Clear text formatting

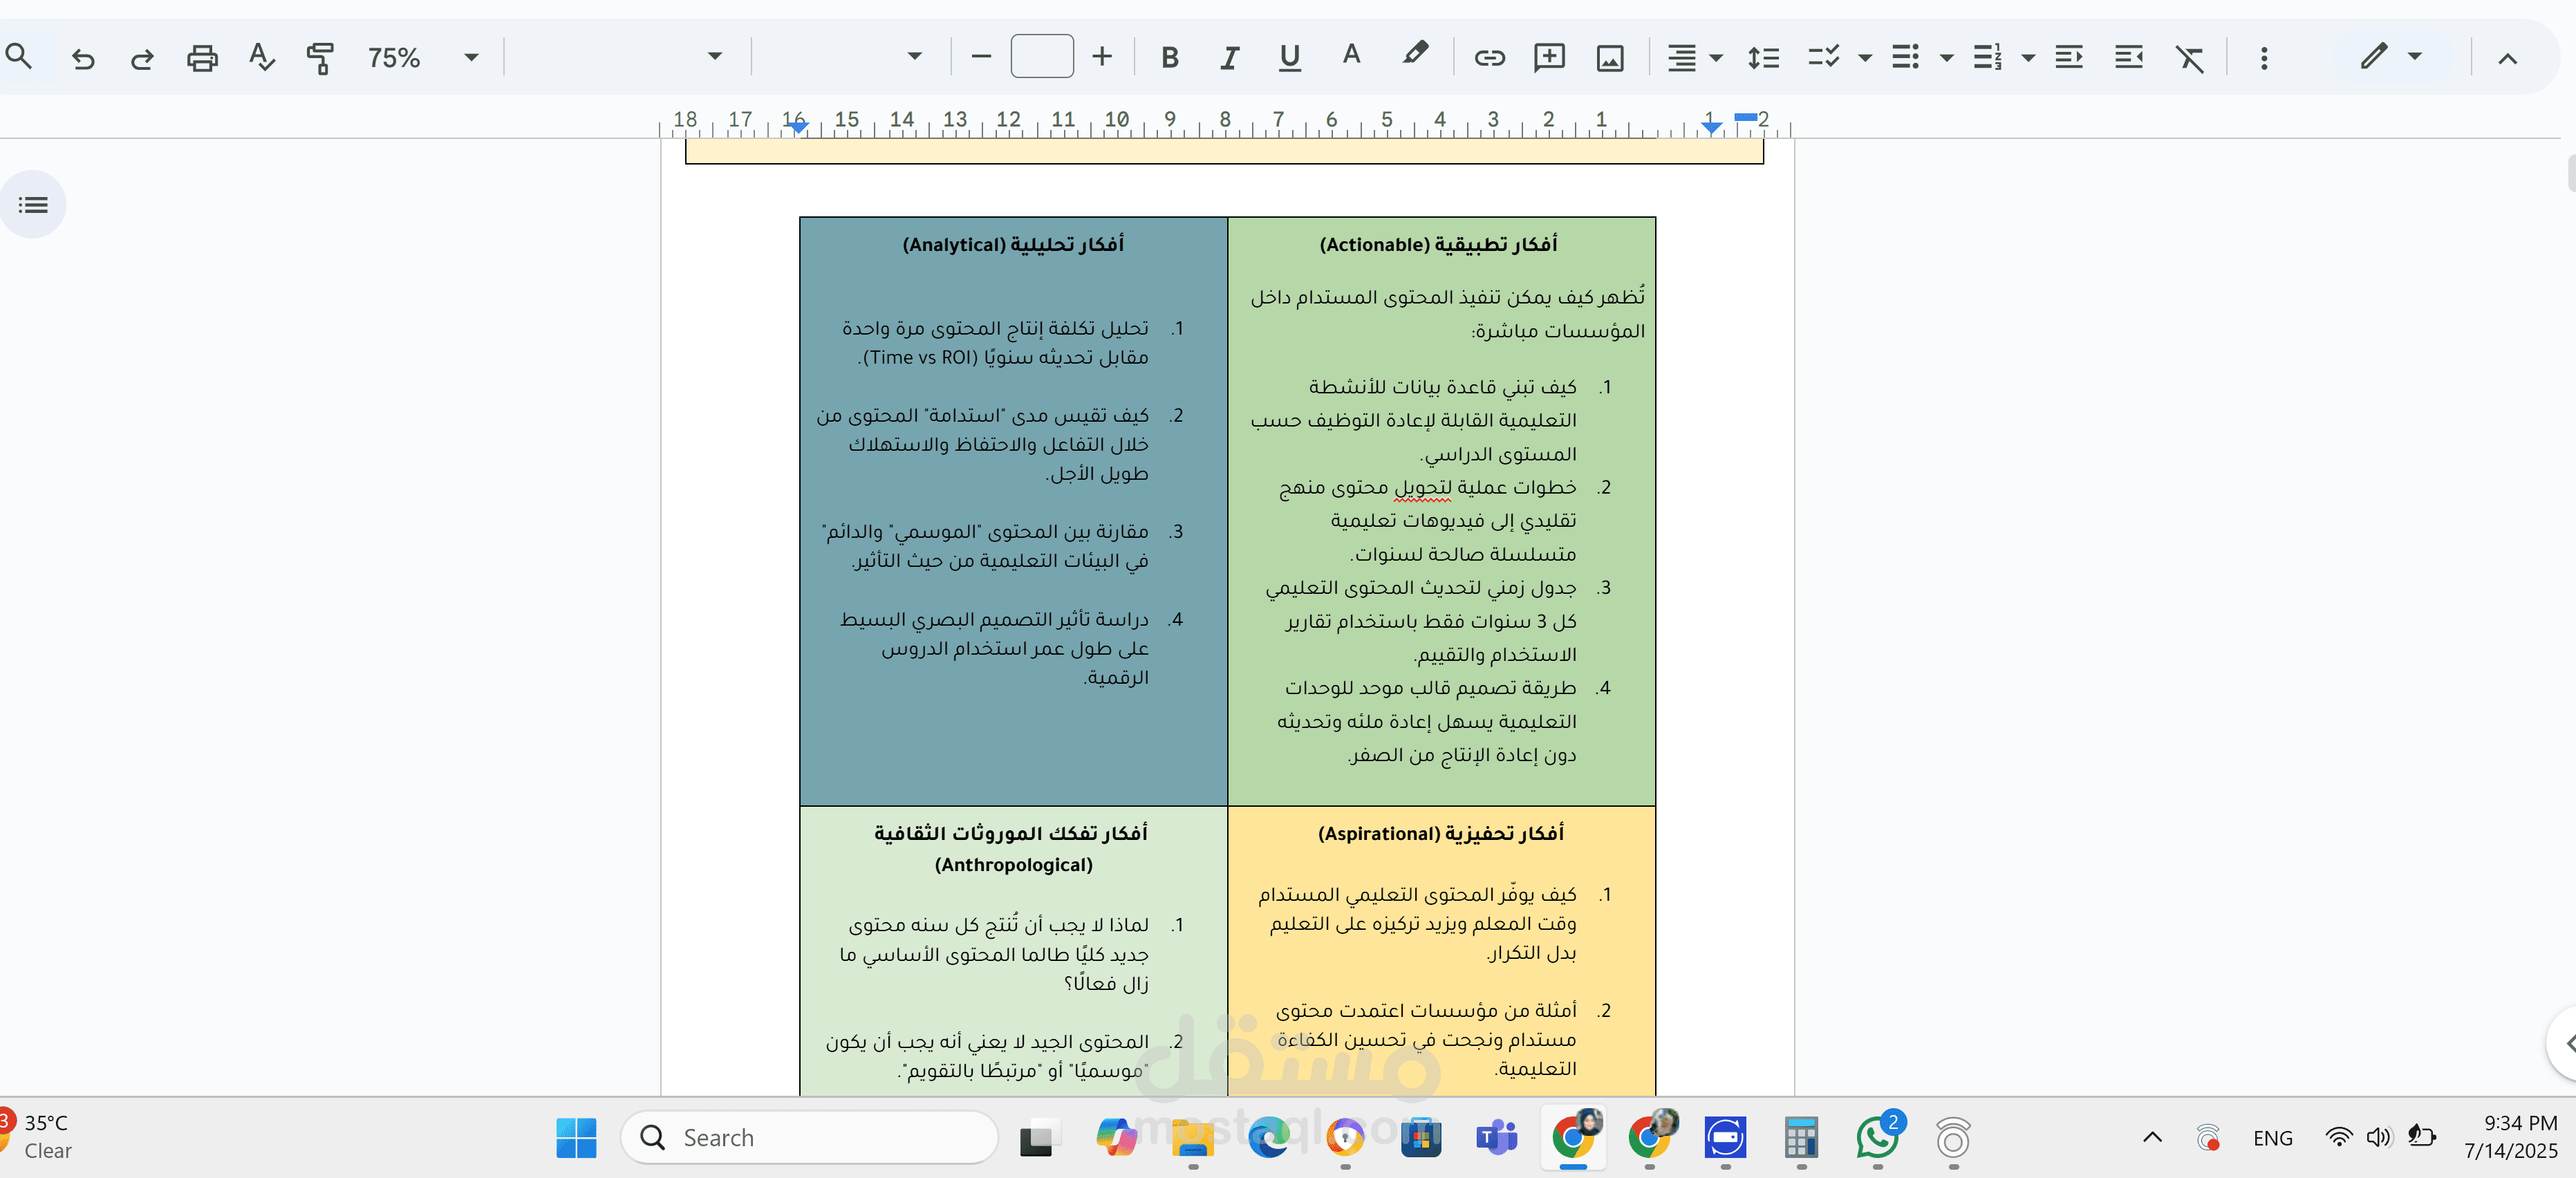(2190, 58)
